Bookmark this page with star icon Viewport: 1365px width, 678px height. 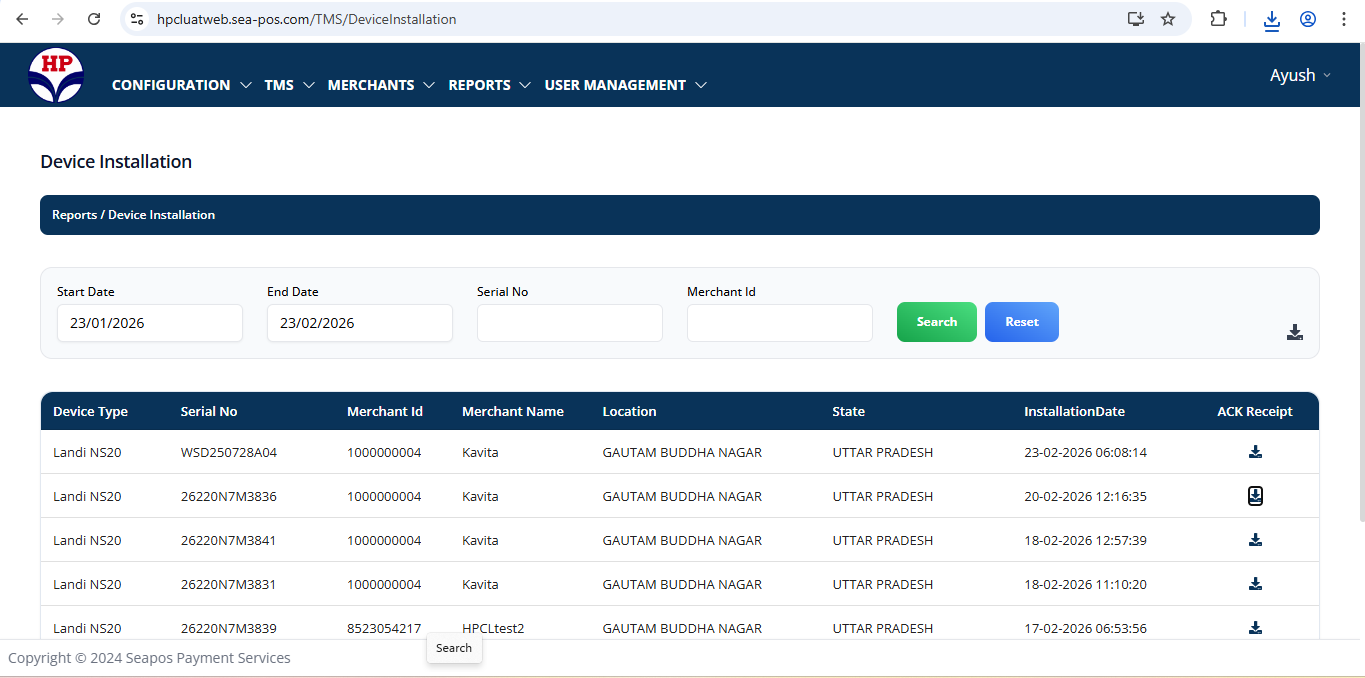pos(1167,19)
